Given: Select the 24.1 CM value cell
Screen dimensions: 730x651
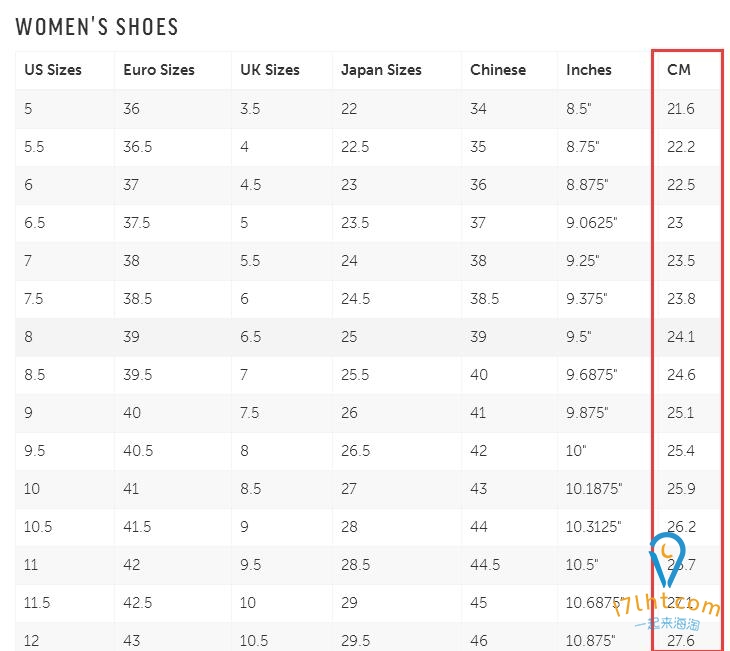Looking at the screenshot, I should point(680,336).
